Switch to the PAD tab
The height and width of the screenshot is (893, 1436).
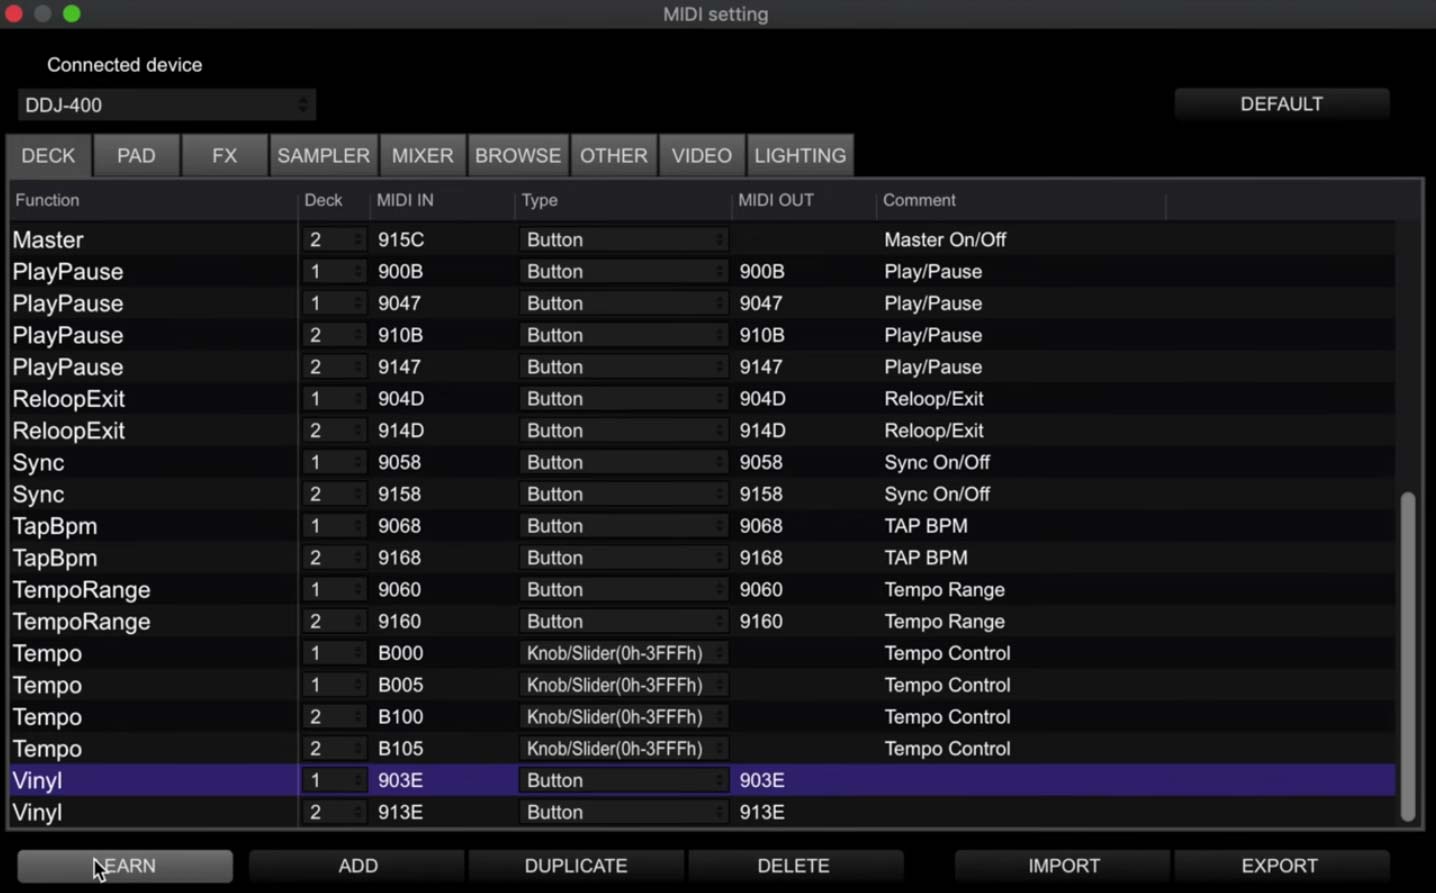click(x=136, y=156)
